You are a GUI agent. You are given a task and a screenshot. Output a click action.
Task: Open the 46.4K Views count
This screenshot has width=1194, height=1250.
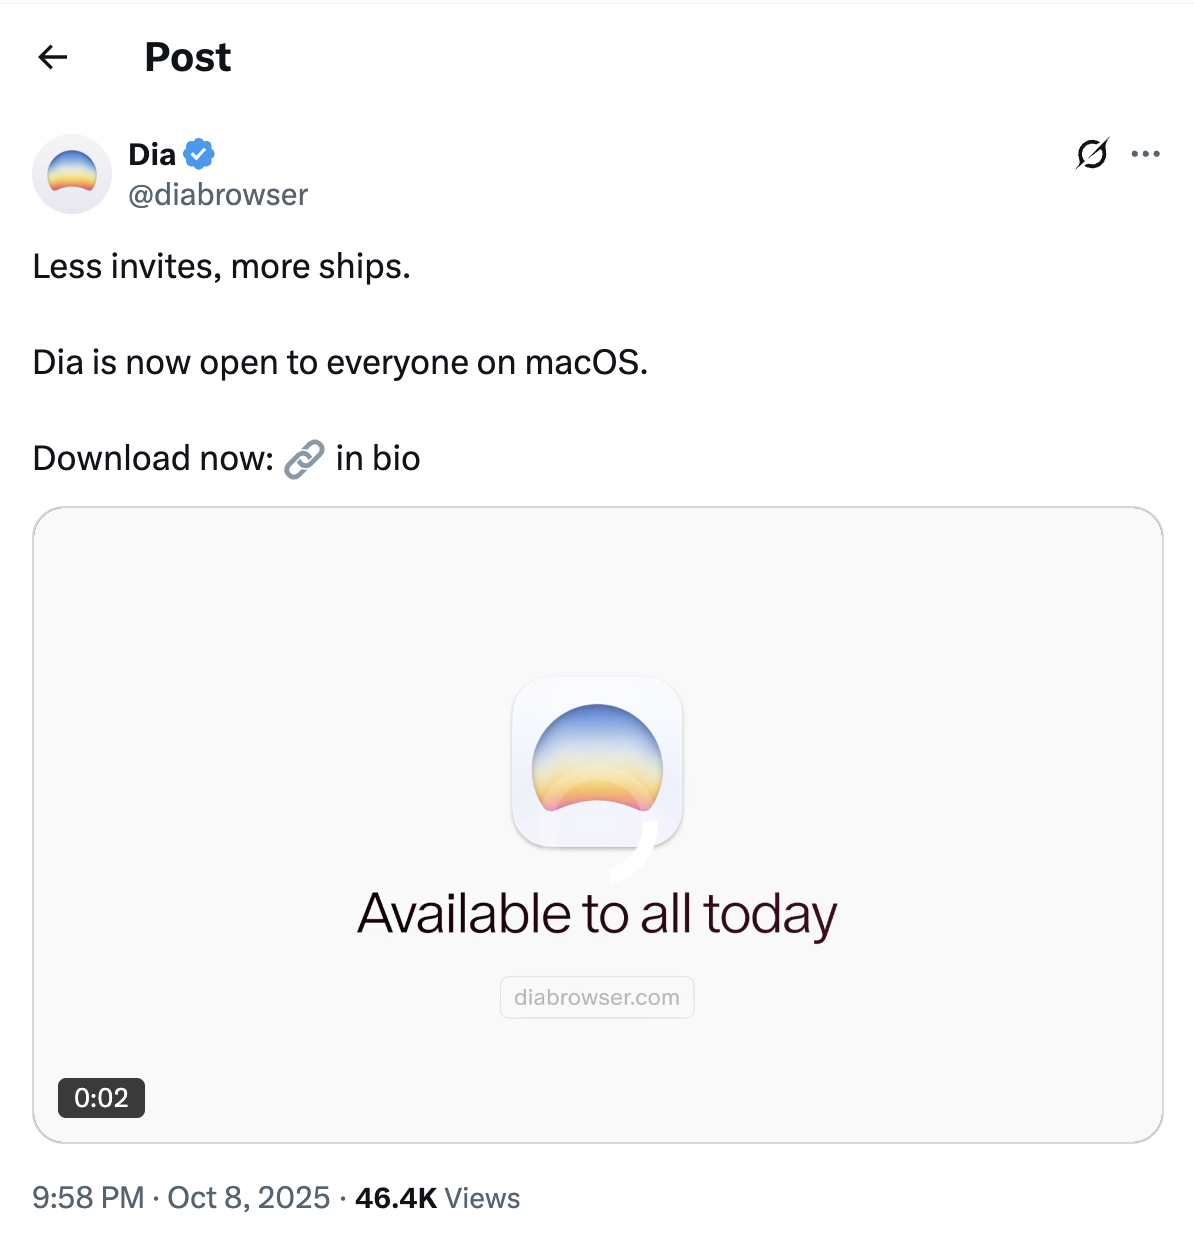437,1198
